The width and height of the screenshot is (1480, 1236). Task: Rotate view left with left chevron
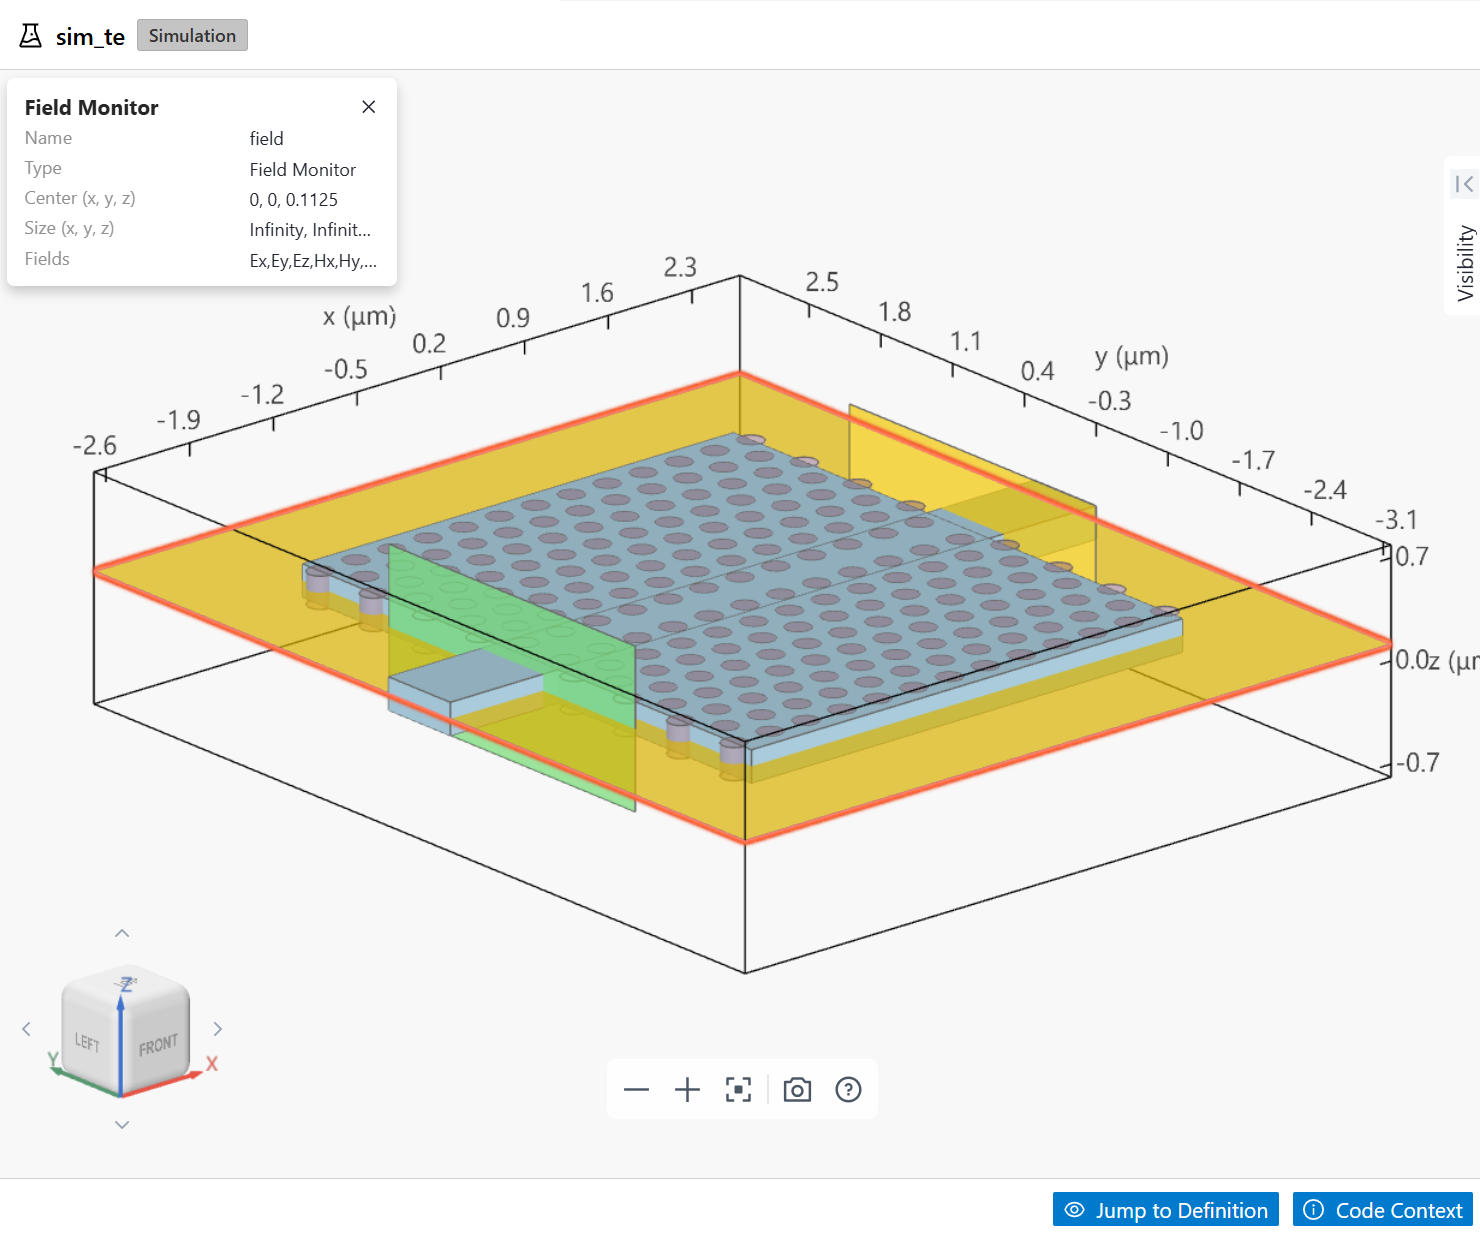pos(27,1029)
